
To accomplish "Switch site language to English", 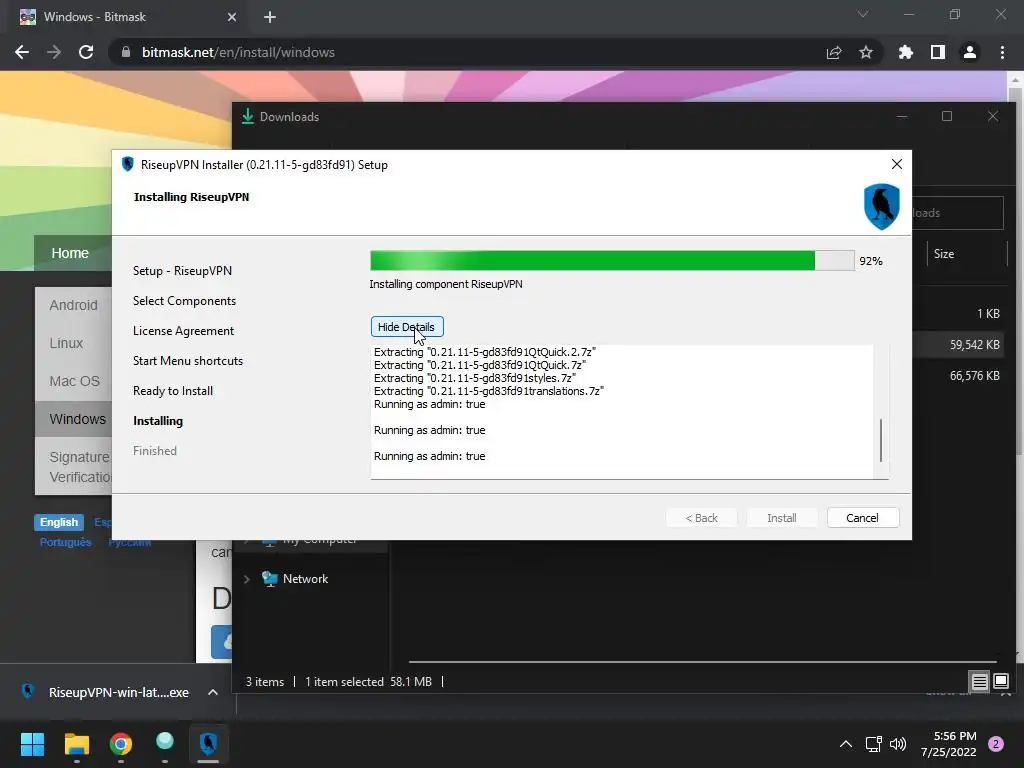I will pos(59,522).
